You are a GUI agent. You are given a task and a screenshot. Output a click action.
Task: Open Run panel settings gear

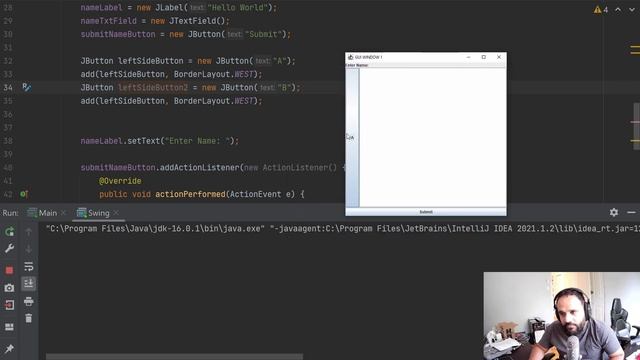[613, 212]
